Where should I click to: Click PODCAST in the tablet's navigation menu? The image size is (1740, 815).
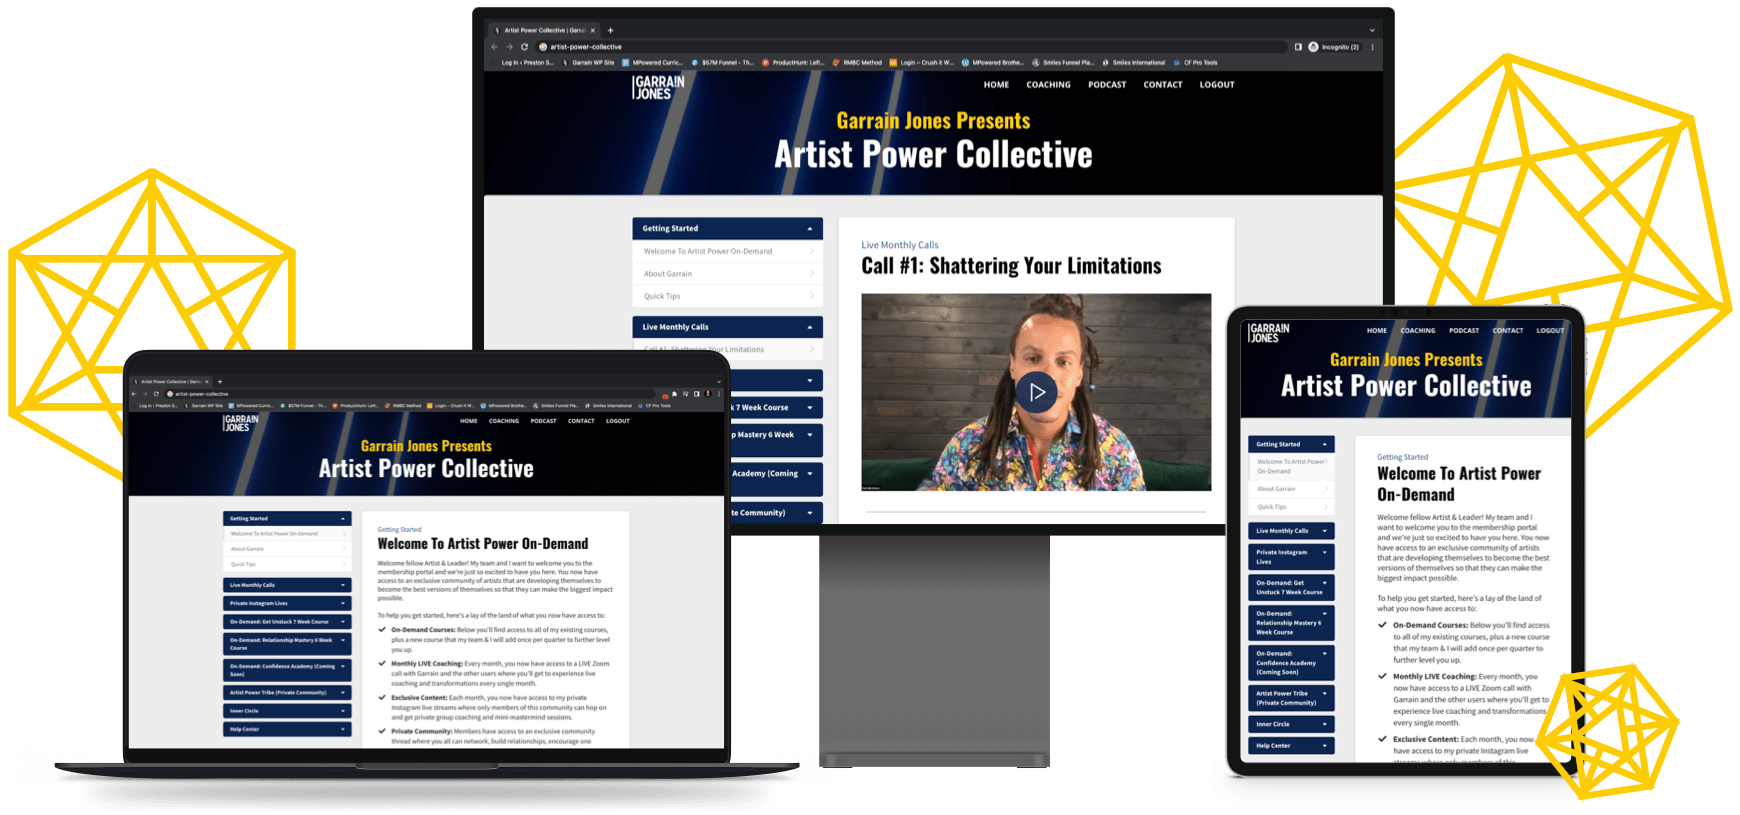pyautogui.click(x=1463, y=330)
